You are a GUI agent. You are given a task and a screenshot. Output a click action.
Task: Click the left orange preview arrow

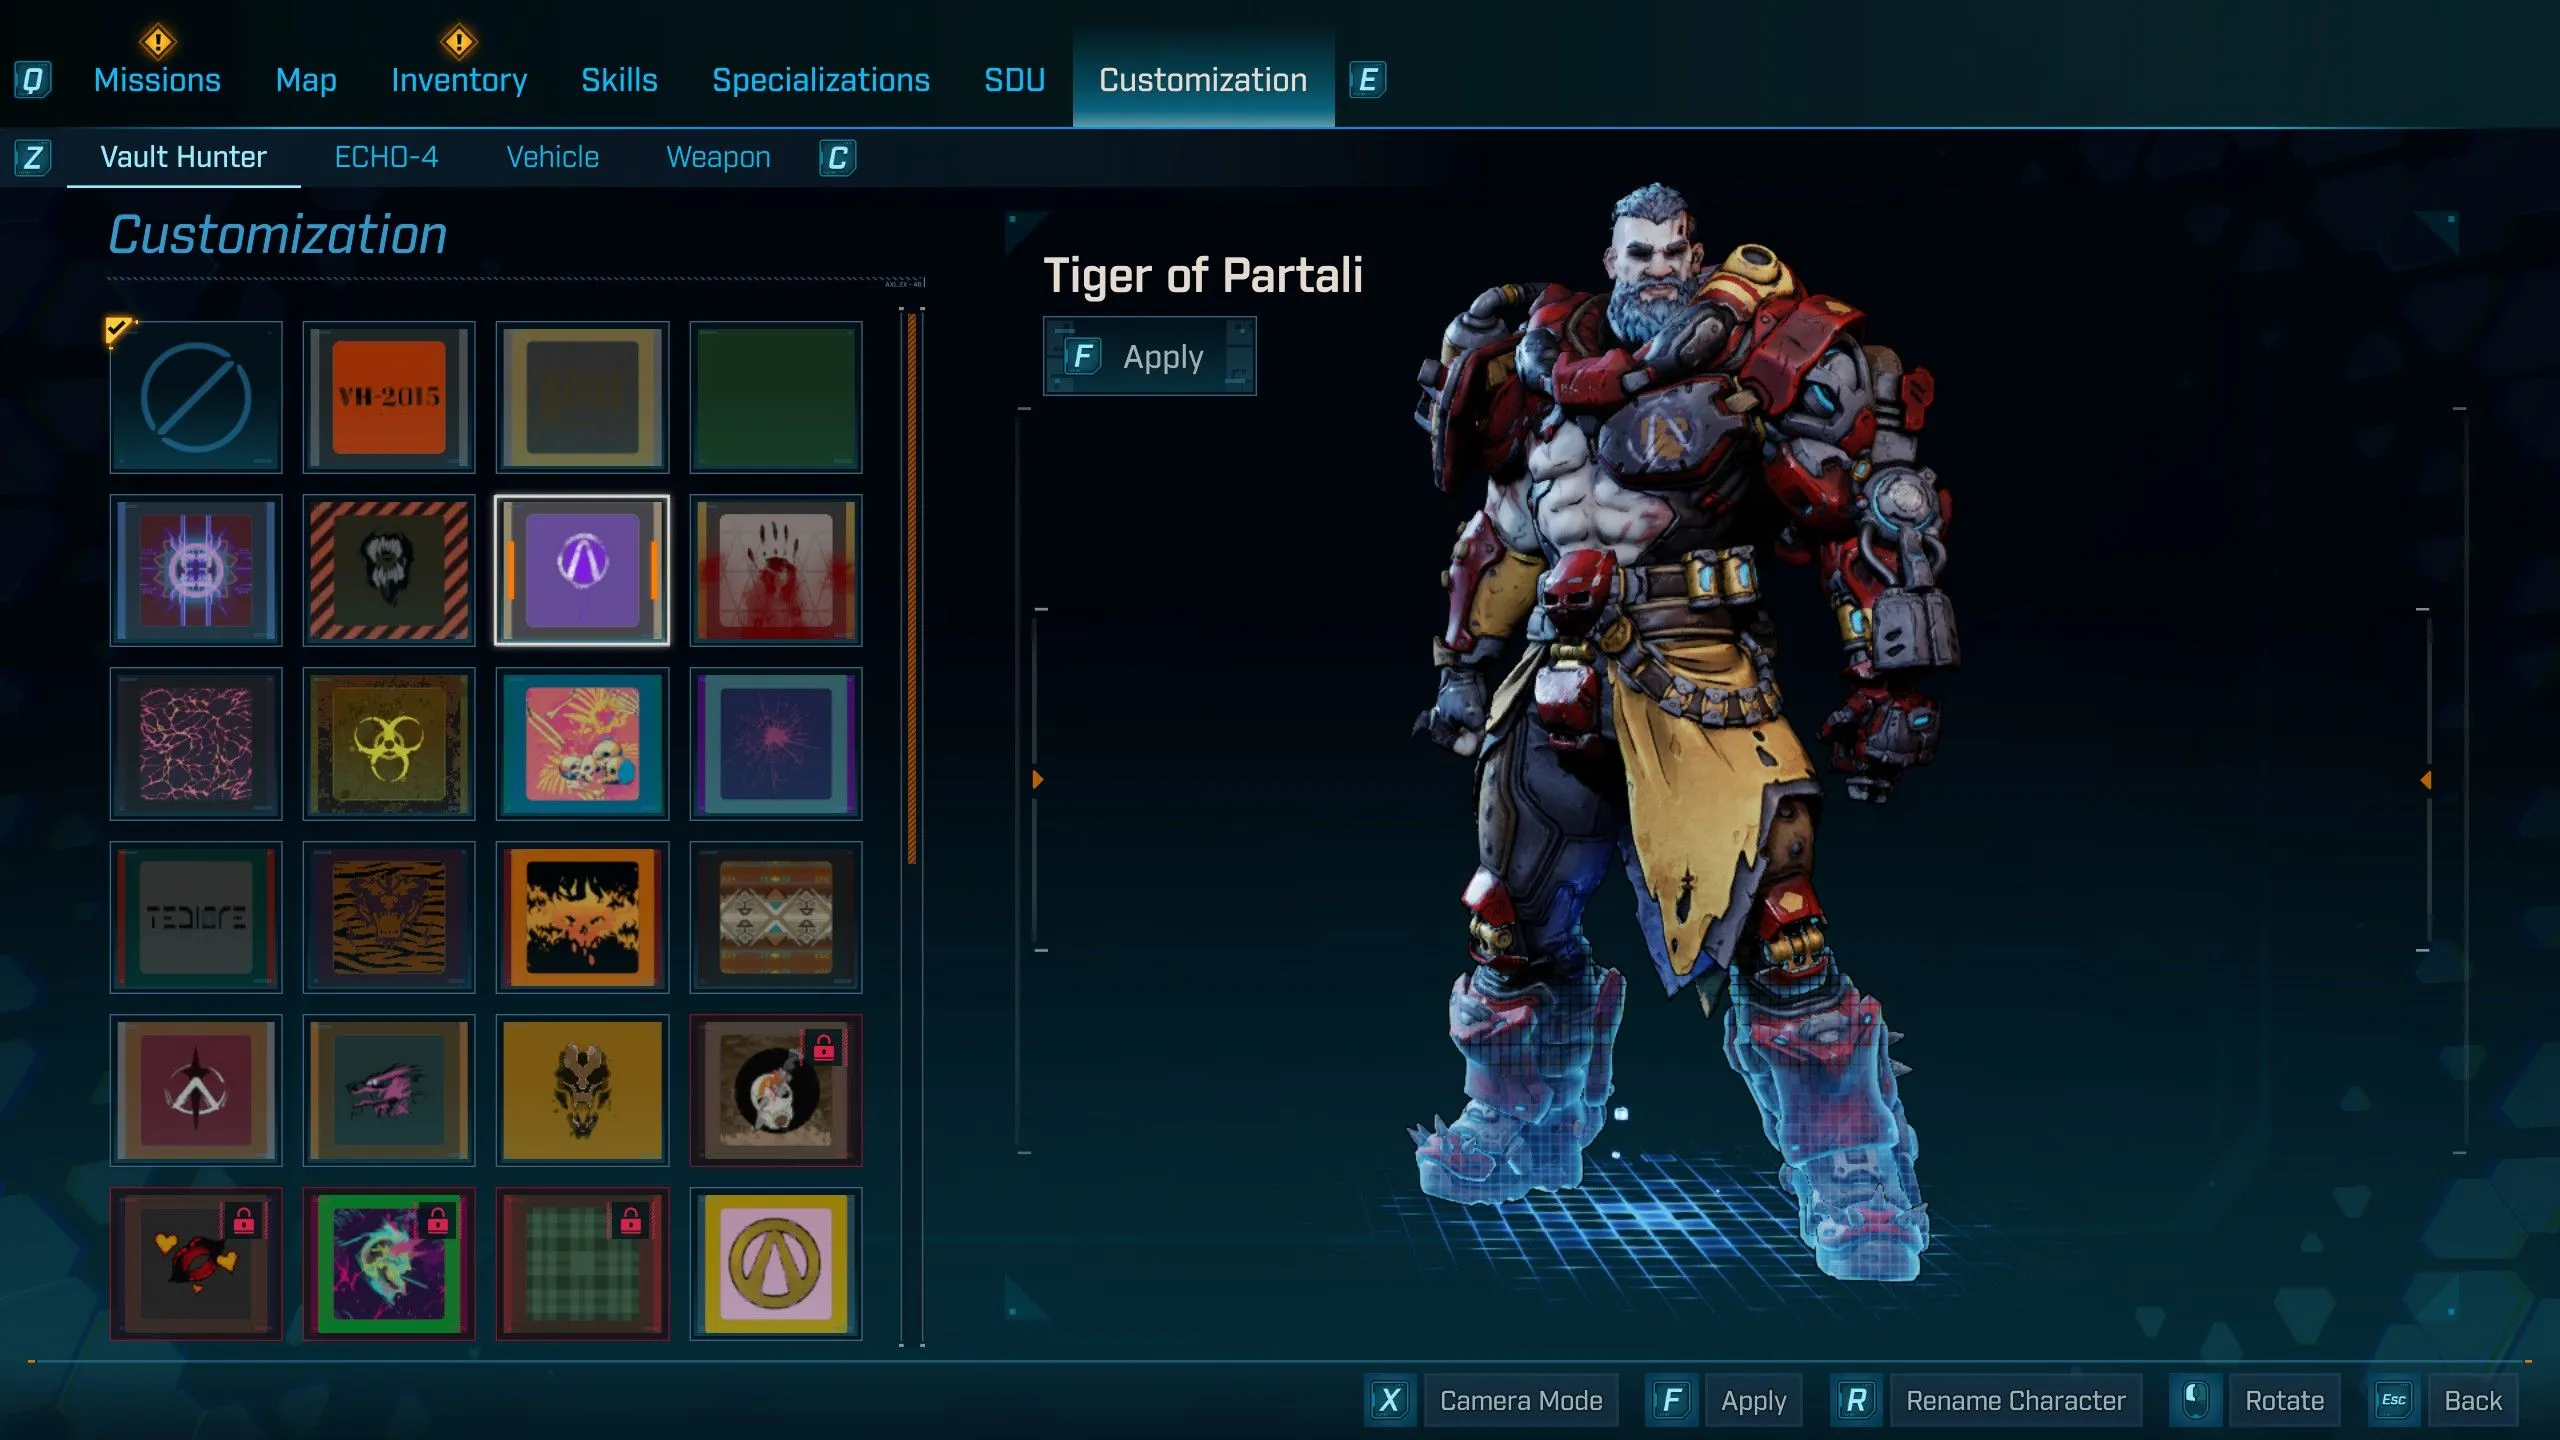coord(1038,779)
